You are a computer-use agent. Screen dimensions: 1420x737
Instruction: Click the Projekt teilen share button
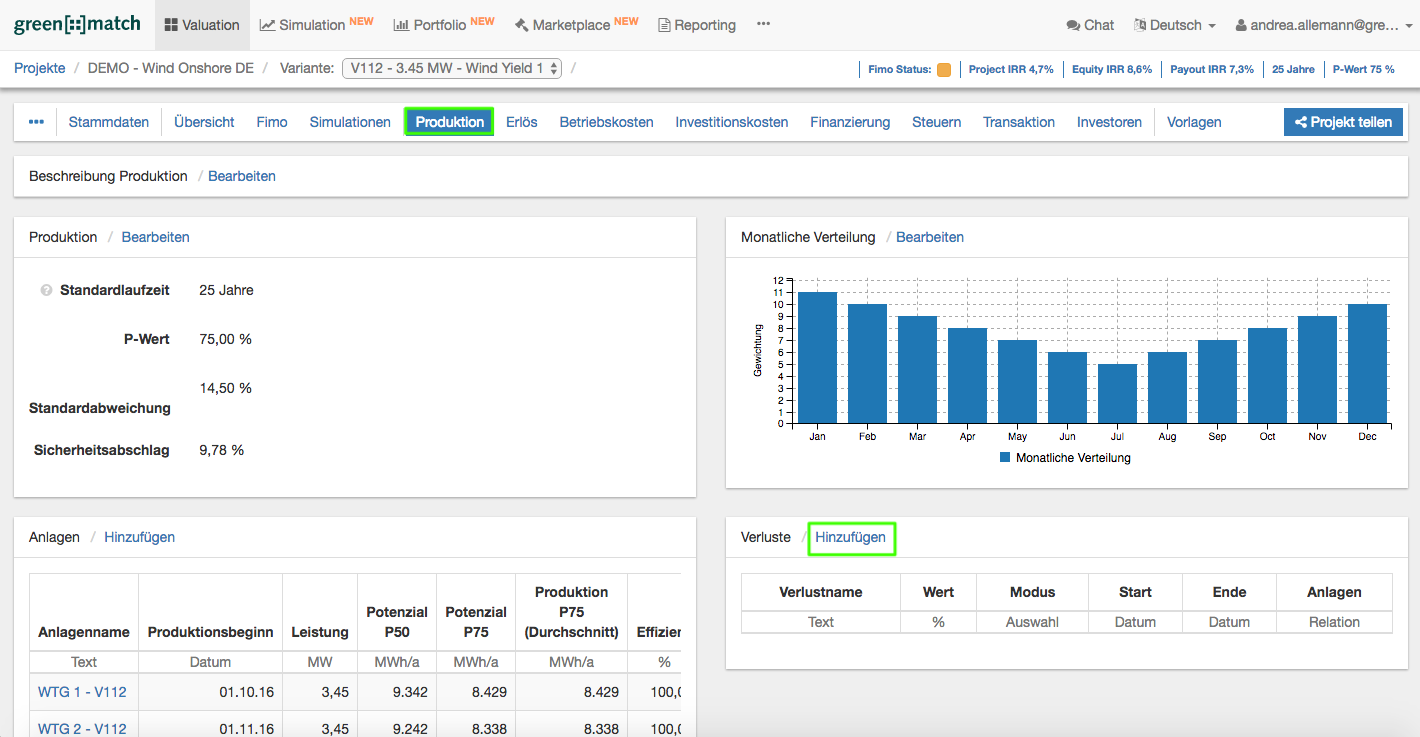point(1343,122)
